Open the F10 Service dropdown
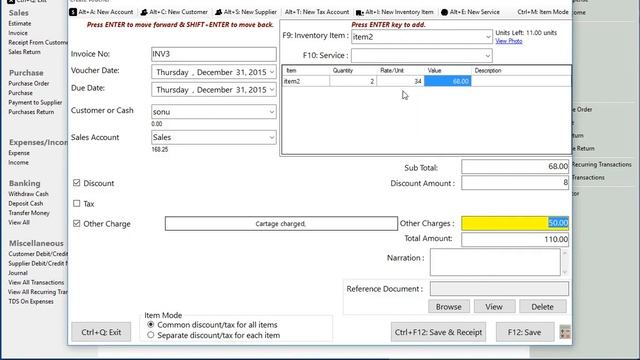The height and width of the screenshot is (360, 640). pos(488,56)
